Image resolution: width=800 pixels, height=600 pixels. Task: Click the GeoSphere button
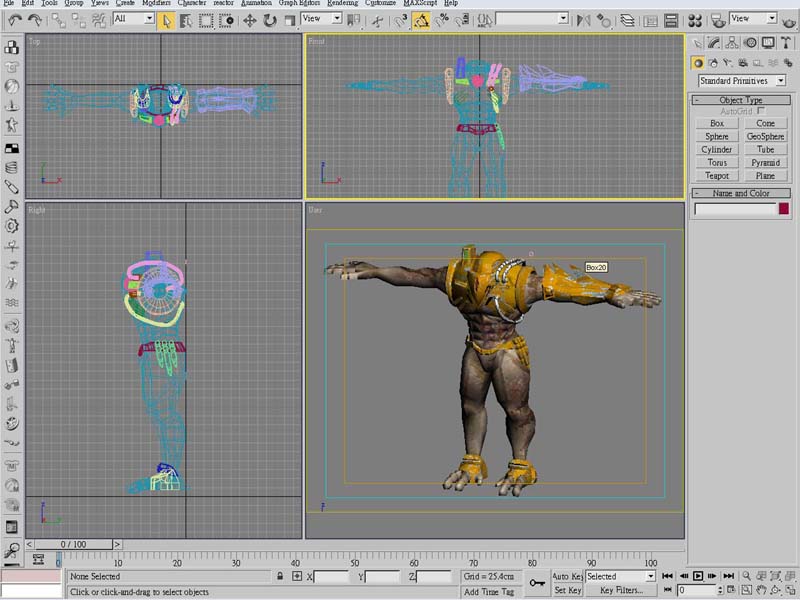pos(765,136)
